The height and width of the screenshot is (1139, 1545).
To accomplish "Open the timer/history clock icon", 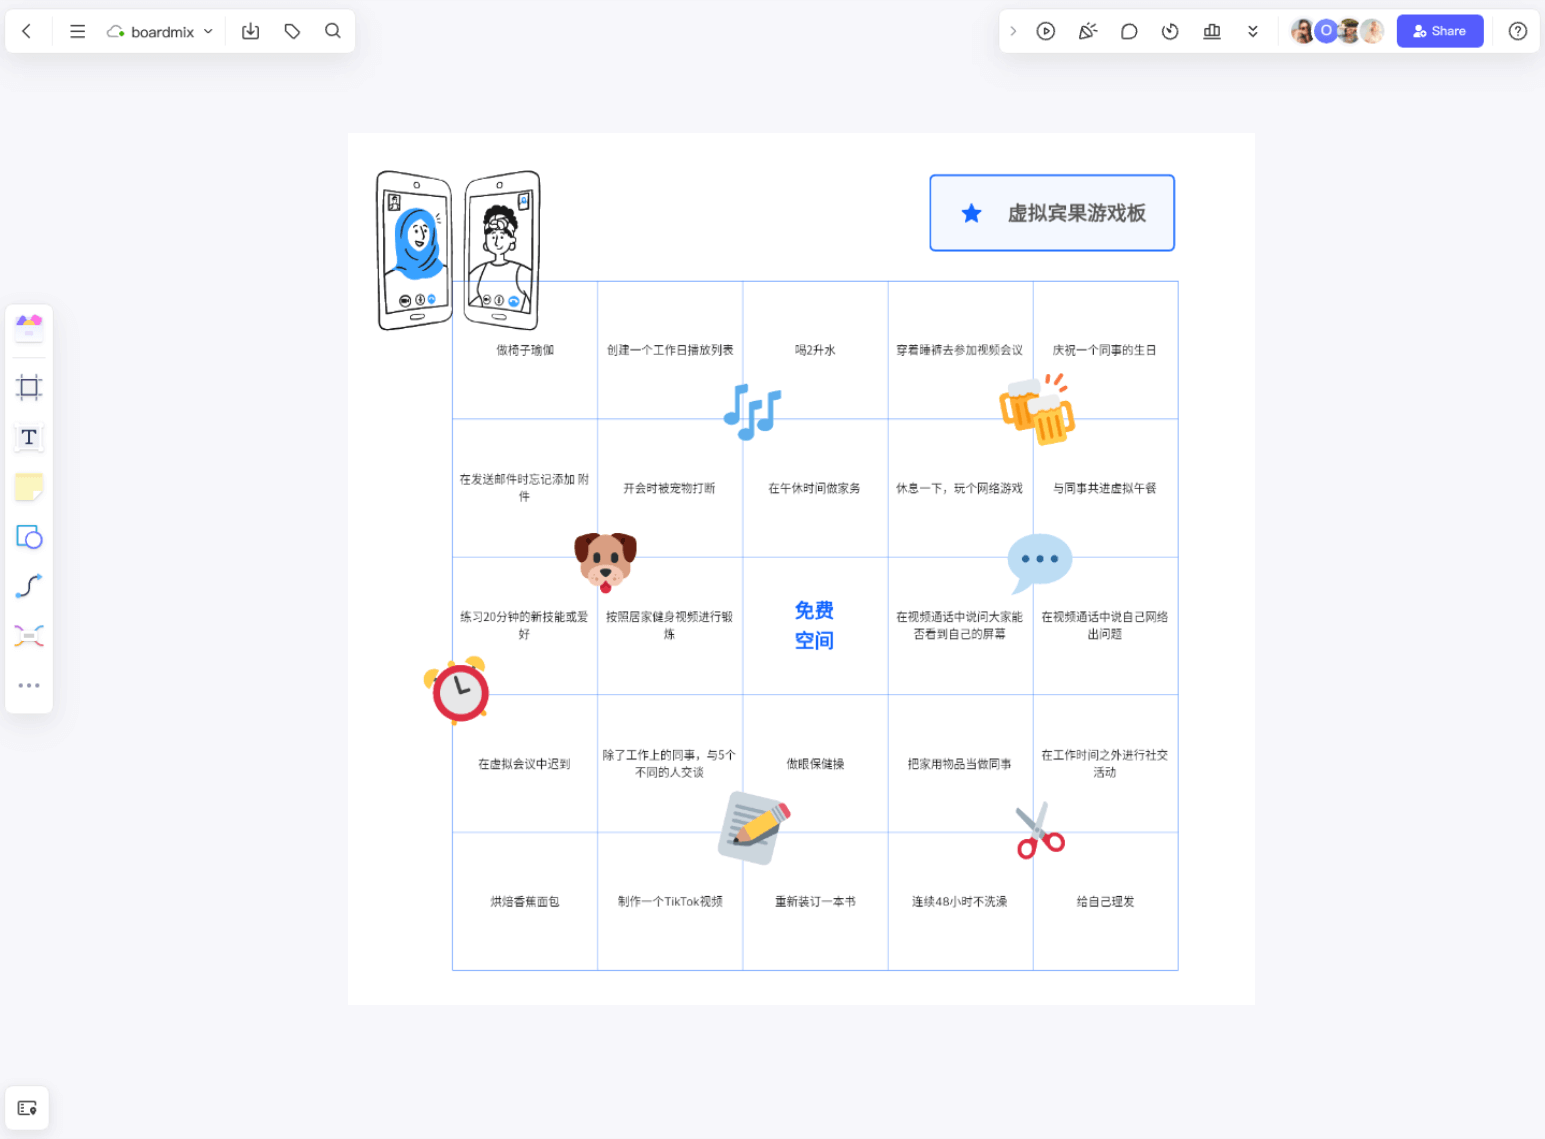I will [1170, 31].
